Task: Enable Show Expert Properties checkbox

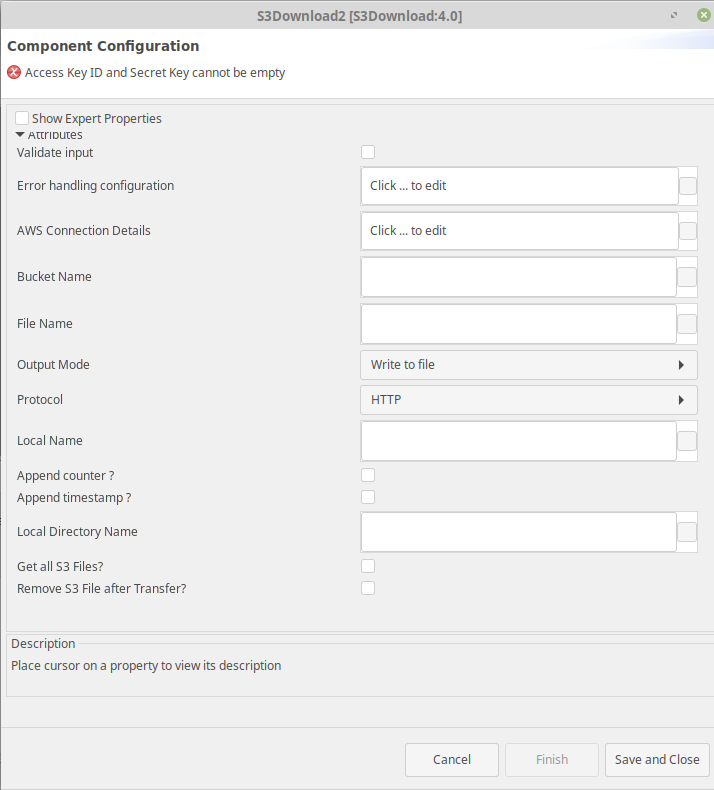Action: 22,118
